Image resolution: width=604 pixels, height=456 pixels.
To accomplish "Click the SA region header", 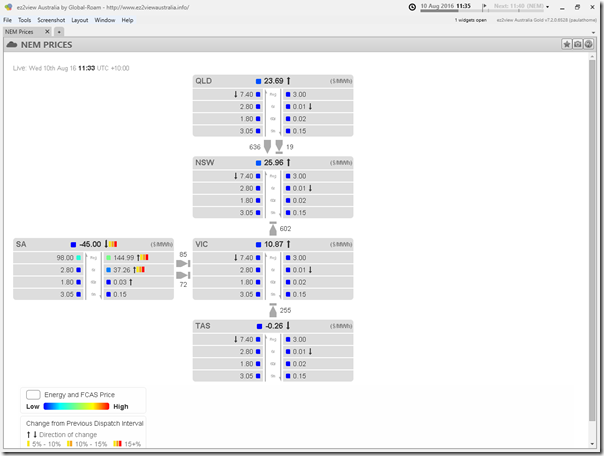I will (94, 244).
